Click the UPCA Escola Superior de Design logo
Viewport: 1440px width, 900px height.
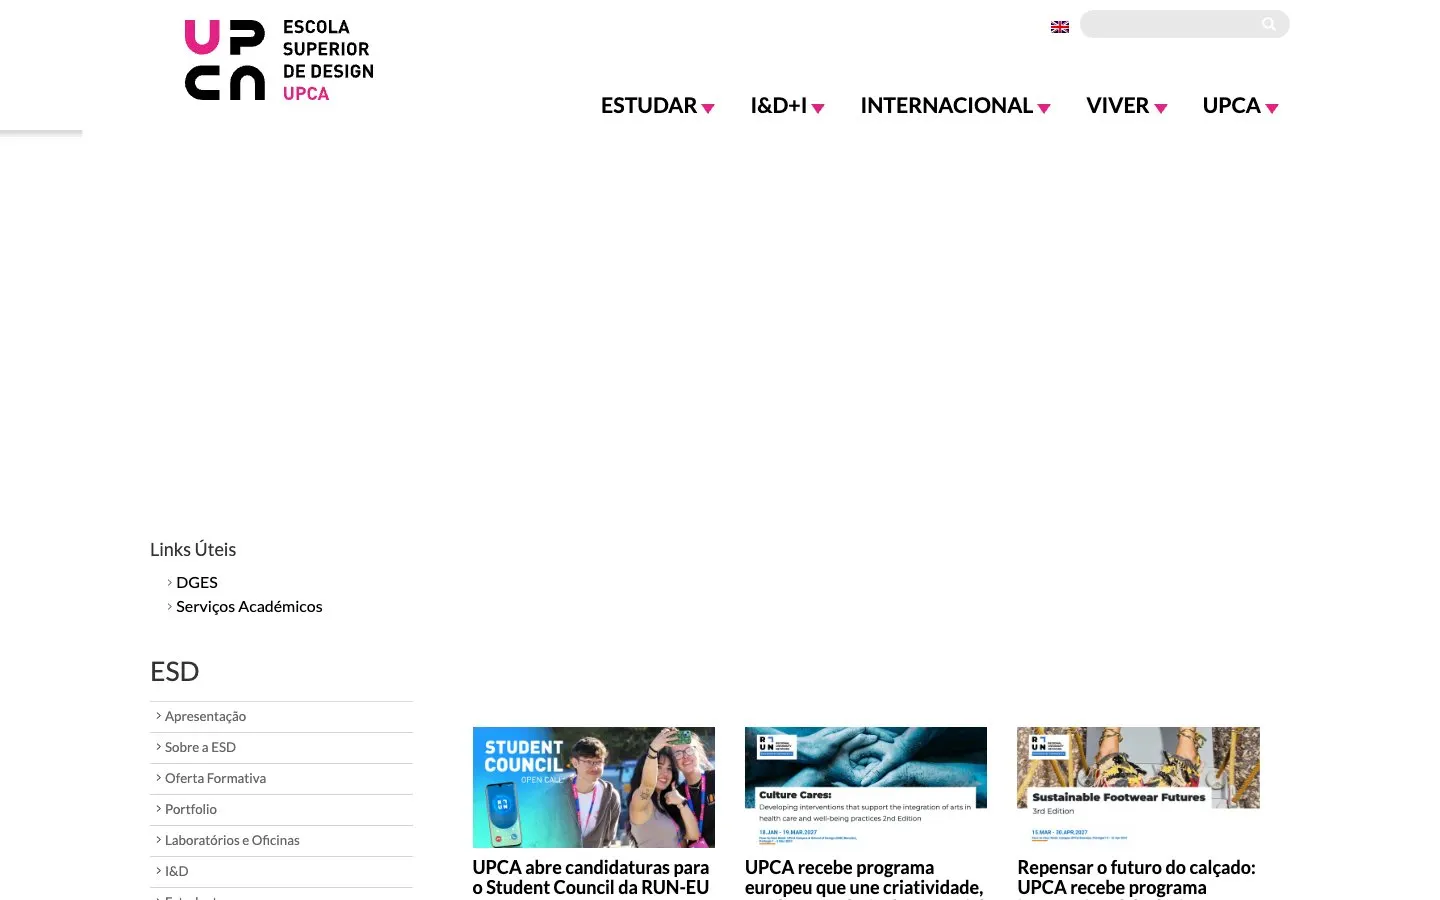click(279, 60)
